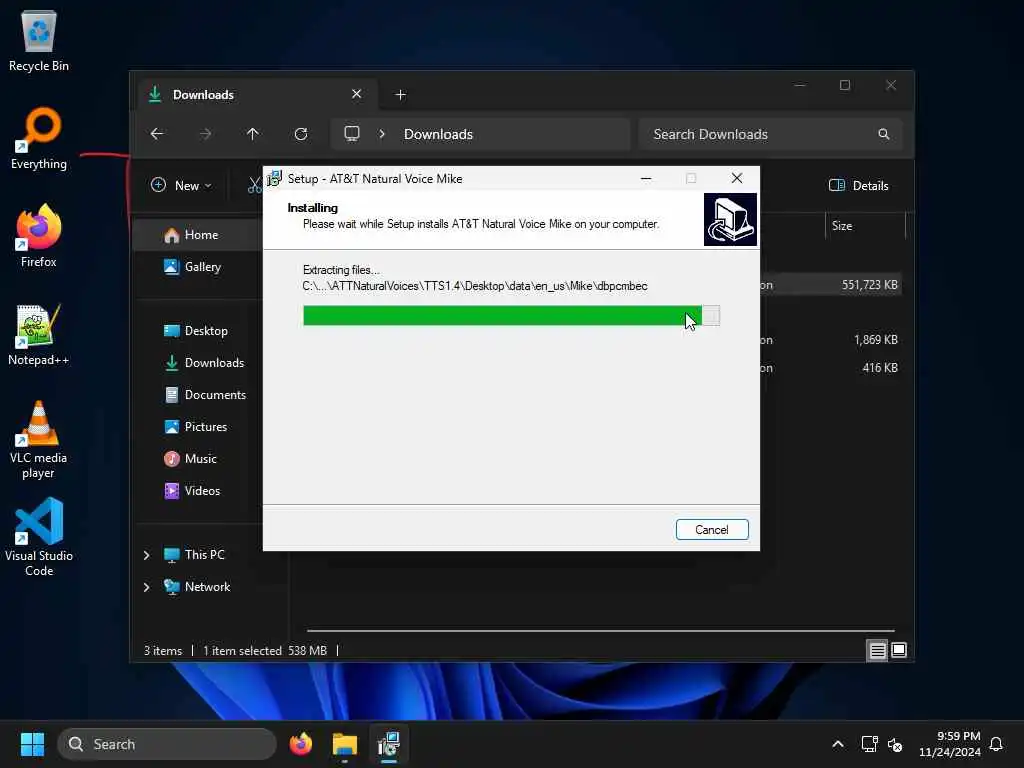Open File Explorer from the taskbar
This screenshot has height=768, width=1024.
tap(345, 744)
